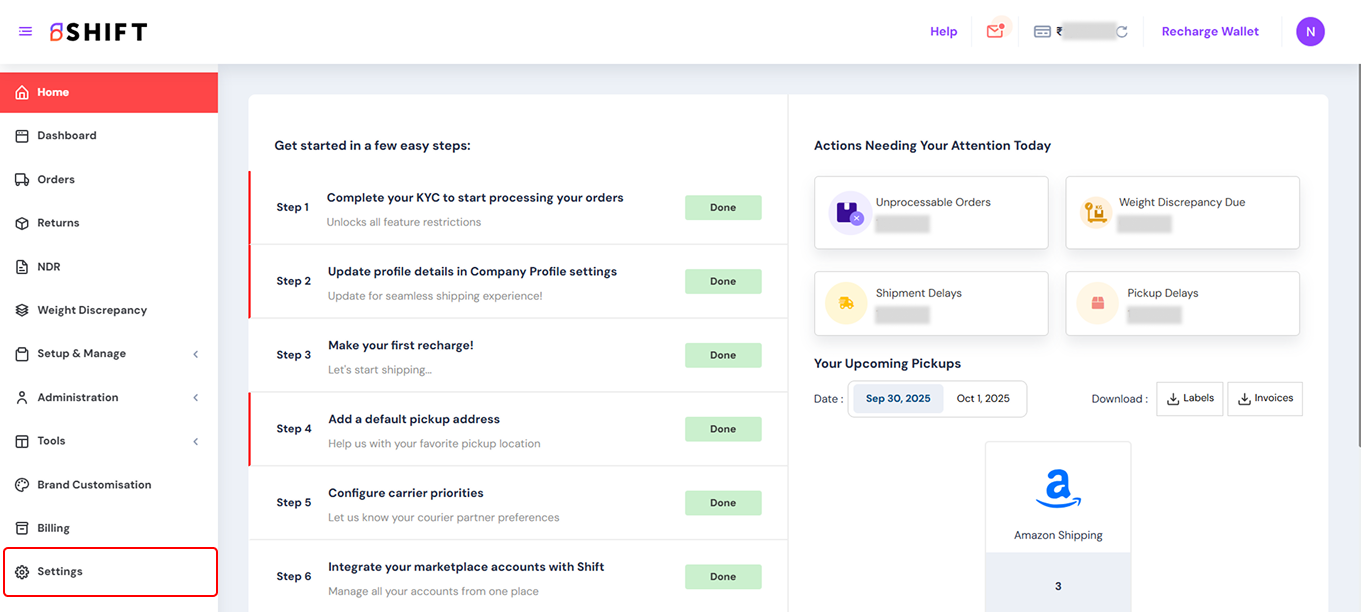Open the Help link in header
This screenshot has width=1361, height=612.
coord(943,32)
